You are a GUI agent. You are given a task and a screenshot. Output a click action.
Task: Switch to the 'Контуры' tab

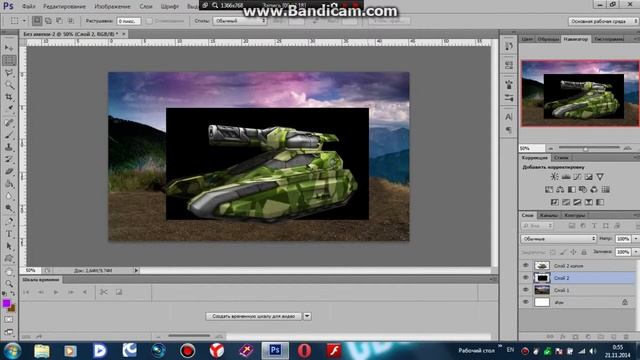click(x=575, y=215)
